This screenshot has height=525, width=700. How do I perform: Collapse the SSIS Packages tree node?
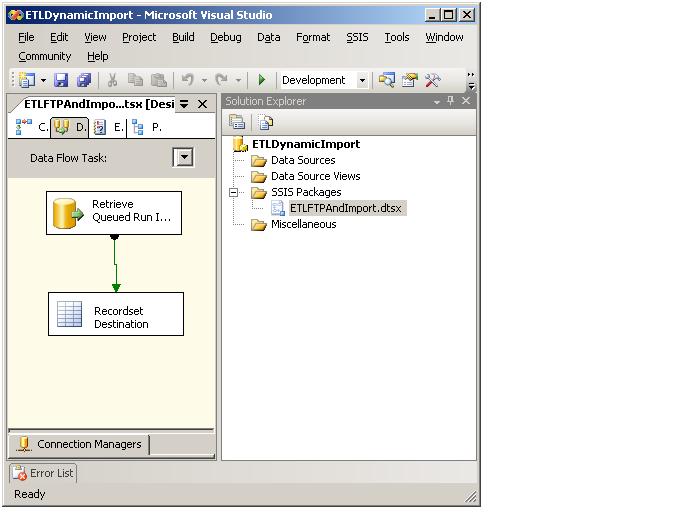point(233,192)
